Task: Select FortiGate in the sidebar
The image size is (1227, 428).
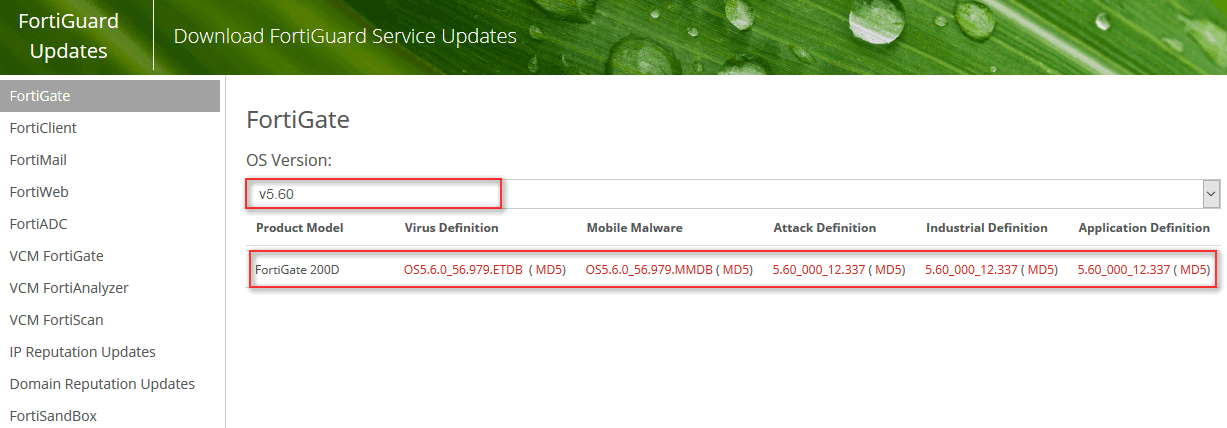Action: pos(110,96)
